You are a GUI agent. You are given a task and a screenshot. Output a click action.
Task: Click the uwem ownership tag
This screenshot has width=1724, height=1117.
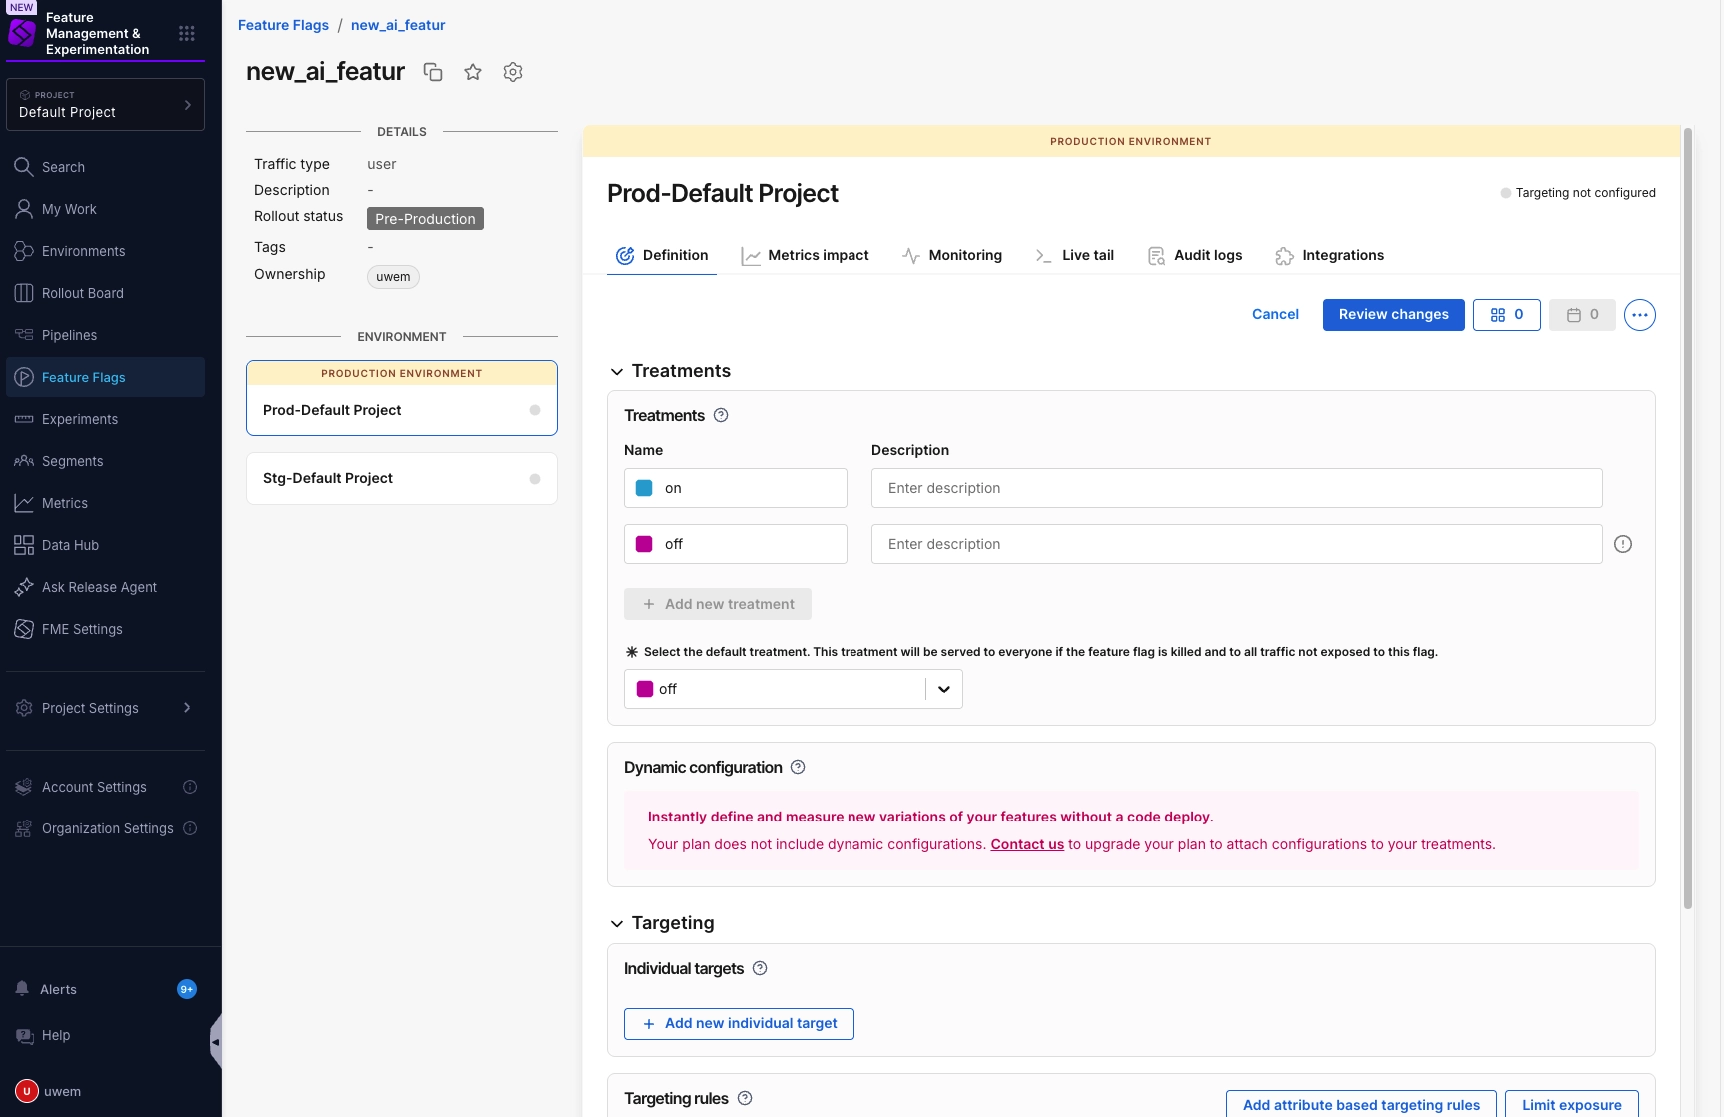(393, 277)
